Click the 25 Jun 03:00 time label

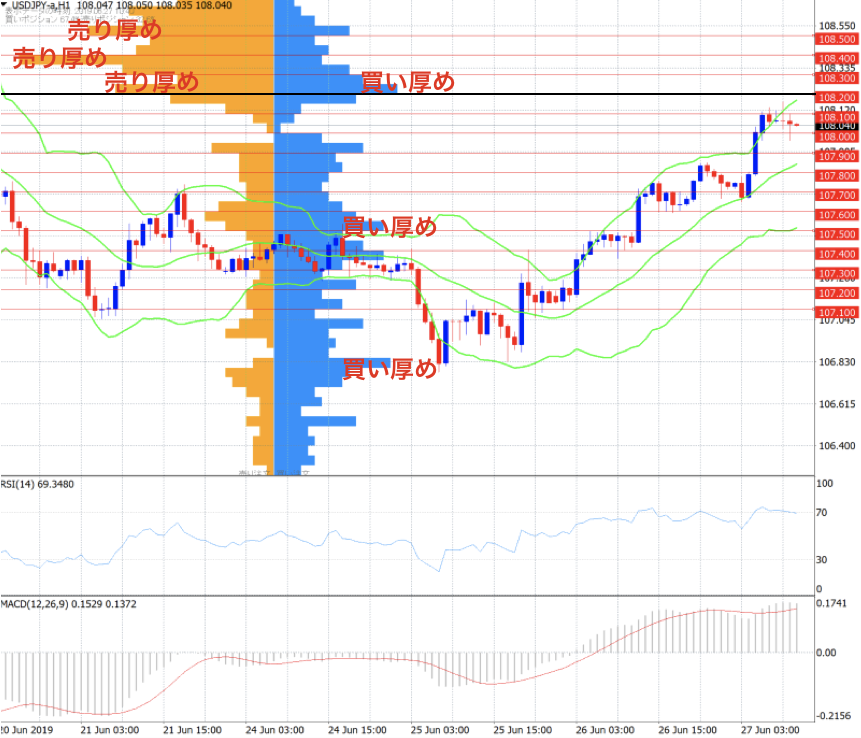[440, 730]
